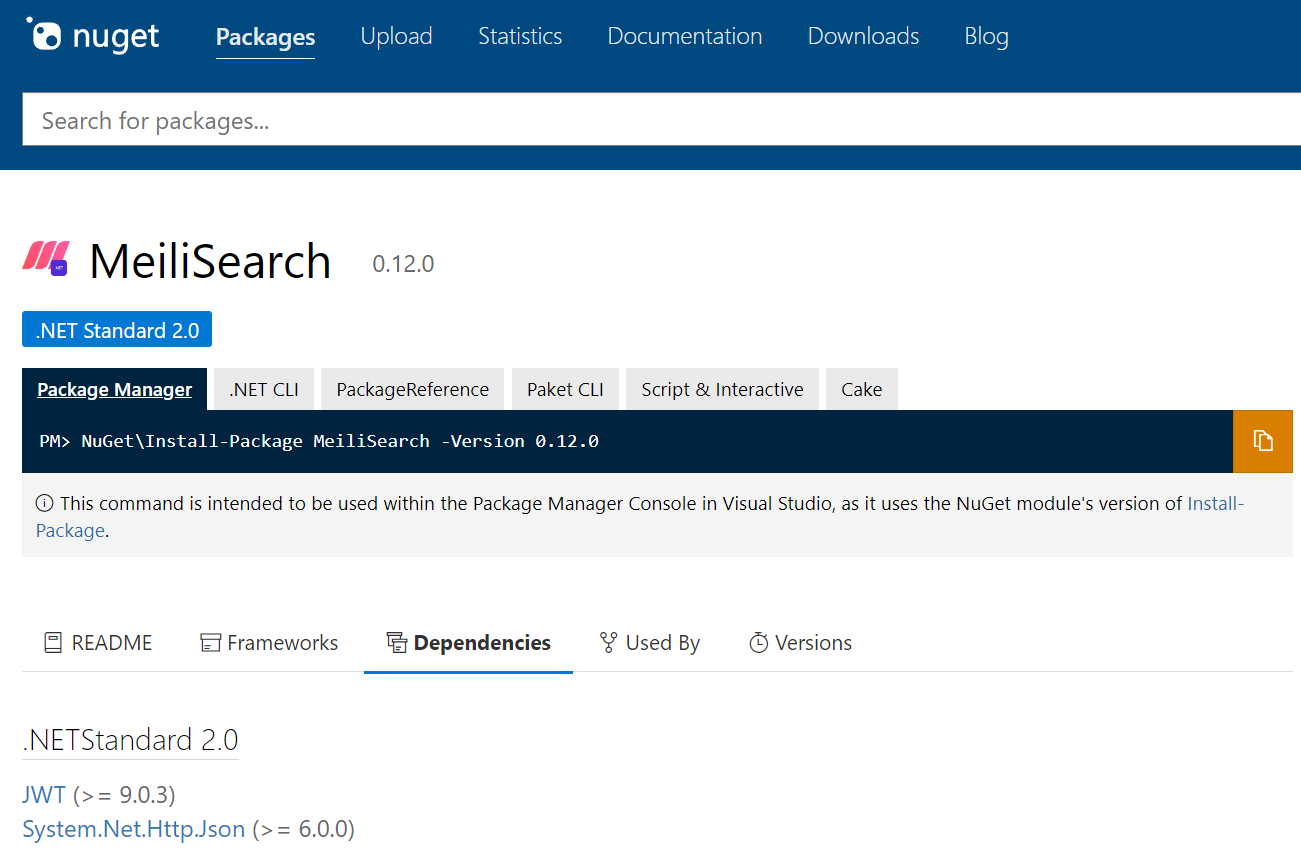The image size is (1301, 866).
Task: Navigate to Downloads in the header
Action: point(863,36)
